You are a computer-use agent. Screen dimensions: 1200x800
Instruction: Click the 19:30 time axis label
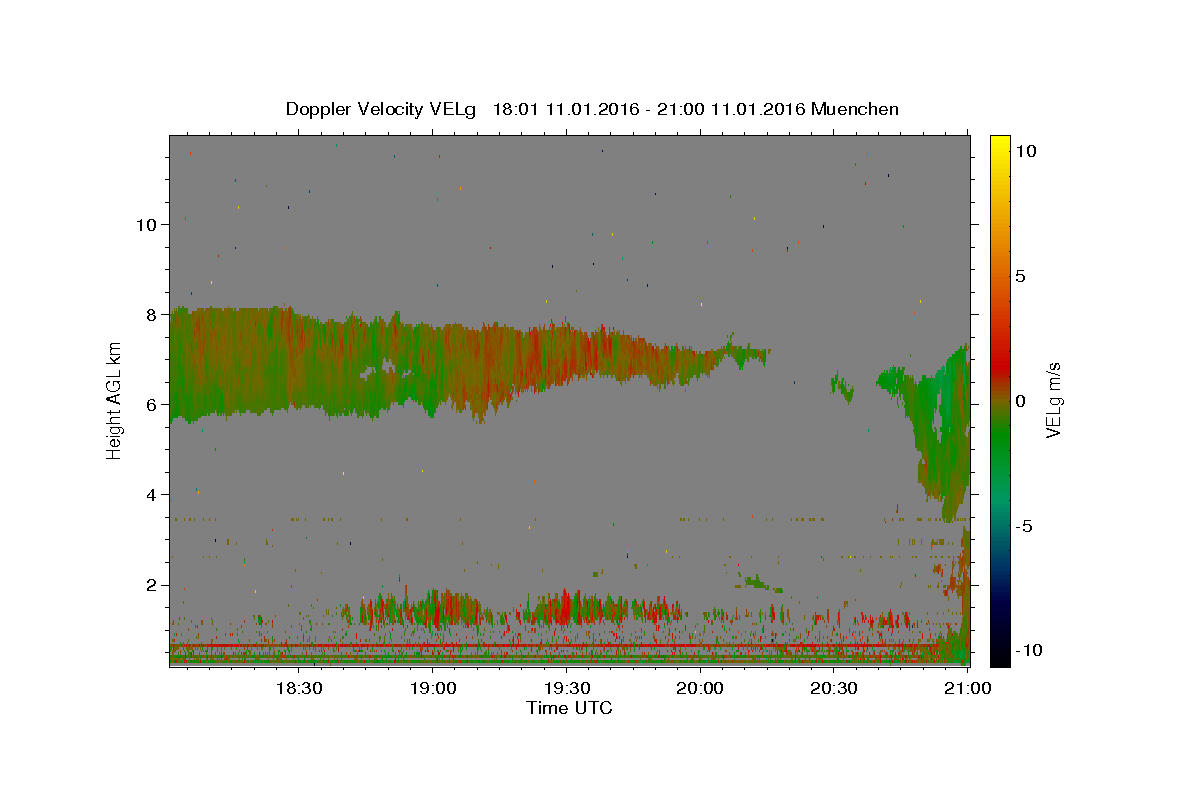coord(566,688)
